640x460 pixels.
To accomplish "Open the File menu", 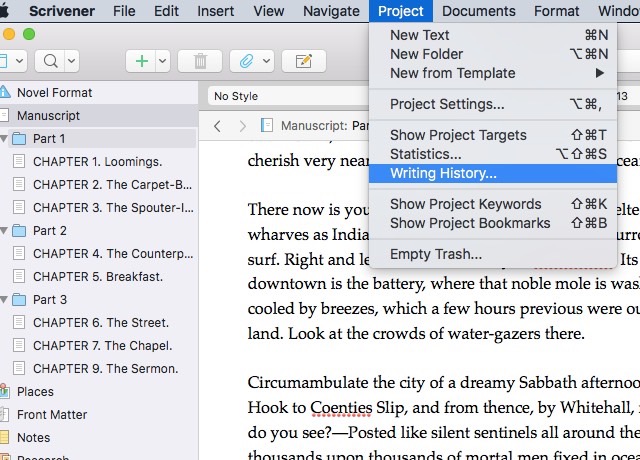I will 124,11.
